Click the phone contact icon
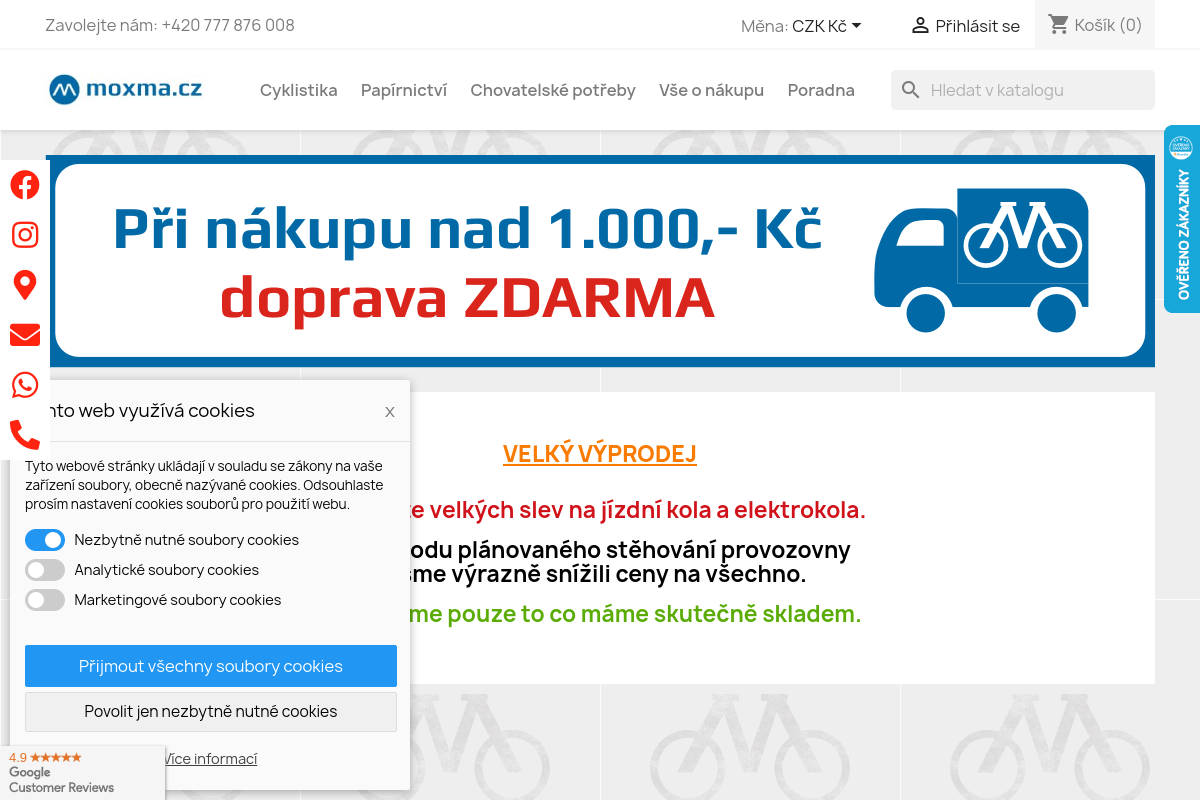This screenshot has width=1200, height=800. tap(25, 434)
